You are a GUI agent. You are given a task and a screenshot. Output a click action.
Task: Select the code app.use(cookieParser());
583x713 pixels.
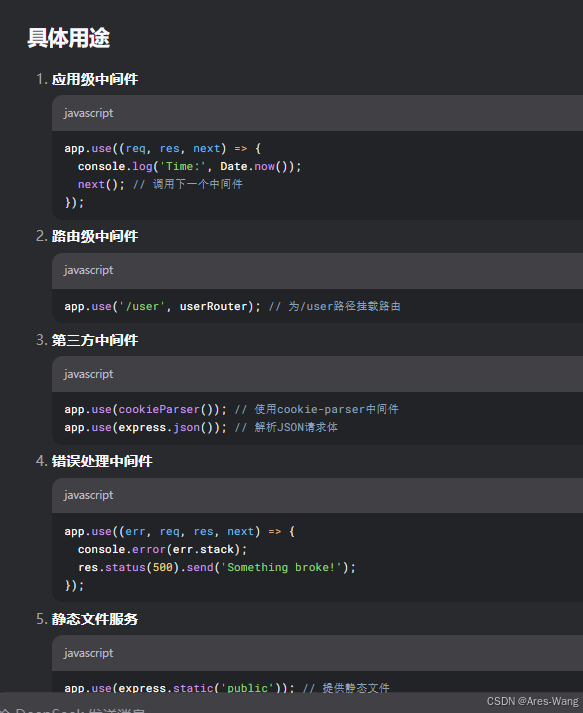pos(145,410)
